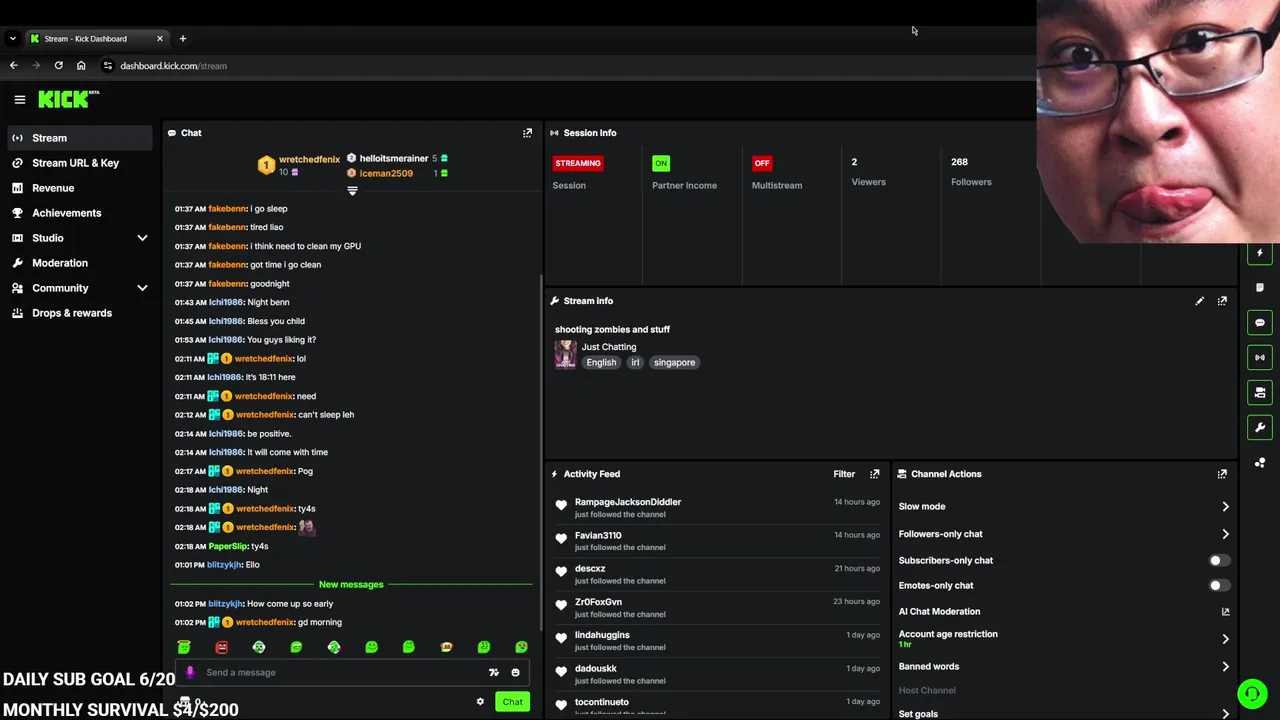
Task: Click top gifter wretchedfenix in leaderboard
Action: click(309, 159)
